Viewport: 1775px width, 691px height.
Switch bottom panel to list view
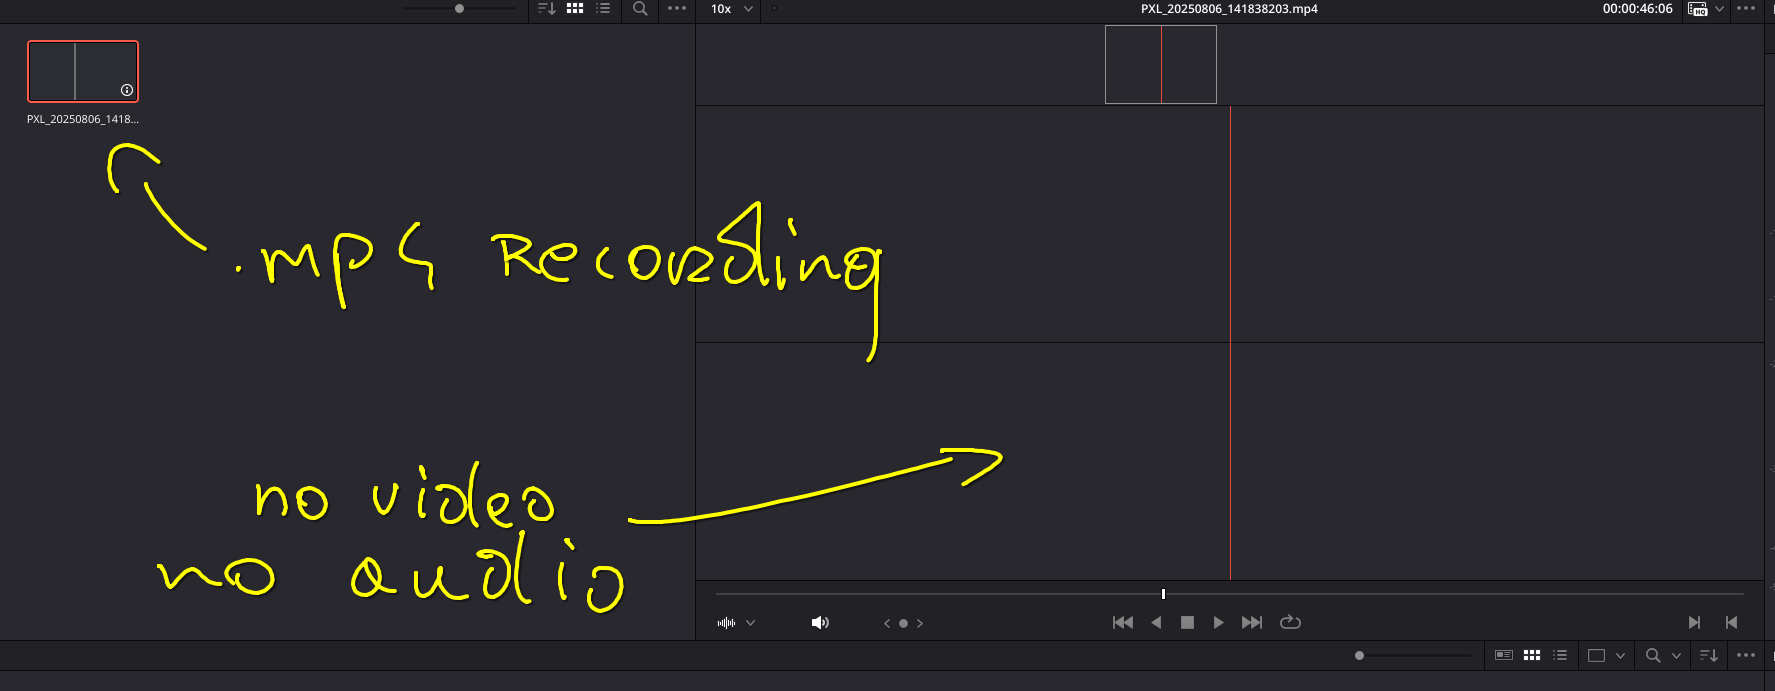(1560, 655)
